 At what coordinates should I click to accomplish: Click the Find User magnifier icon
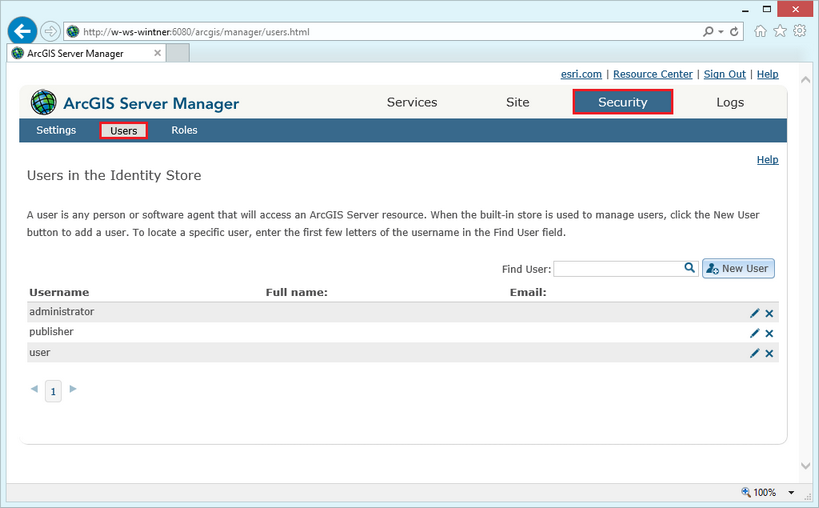pyautogui.click(x=689, y=268)
